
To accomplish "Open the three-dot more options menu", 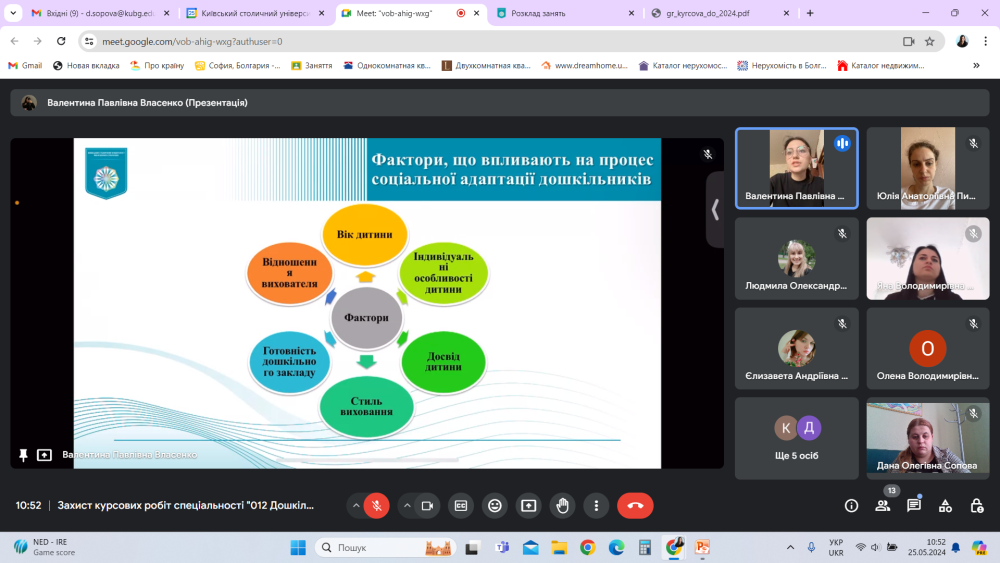I will pyautogui.click(x=596, y=506).
